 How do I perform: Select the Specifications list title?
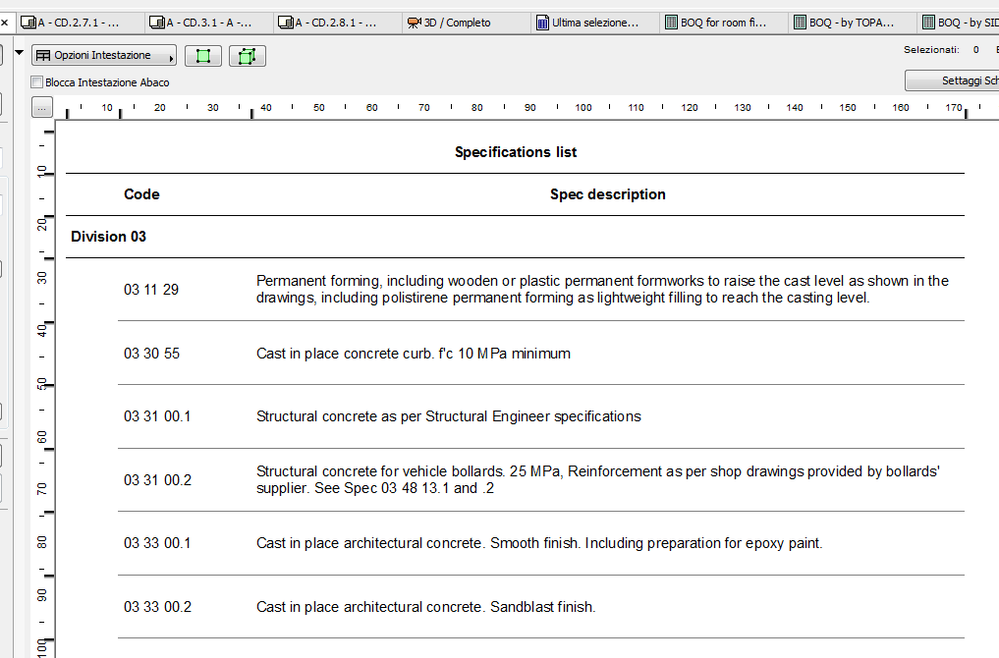coord(515,152)
